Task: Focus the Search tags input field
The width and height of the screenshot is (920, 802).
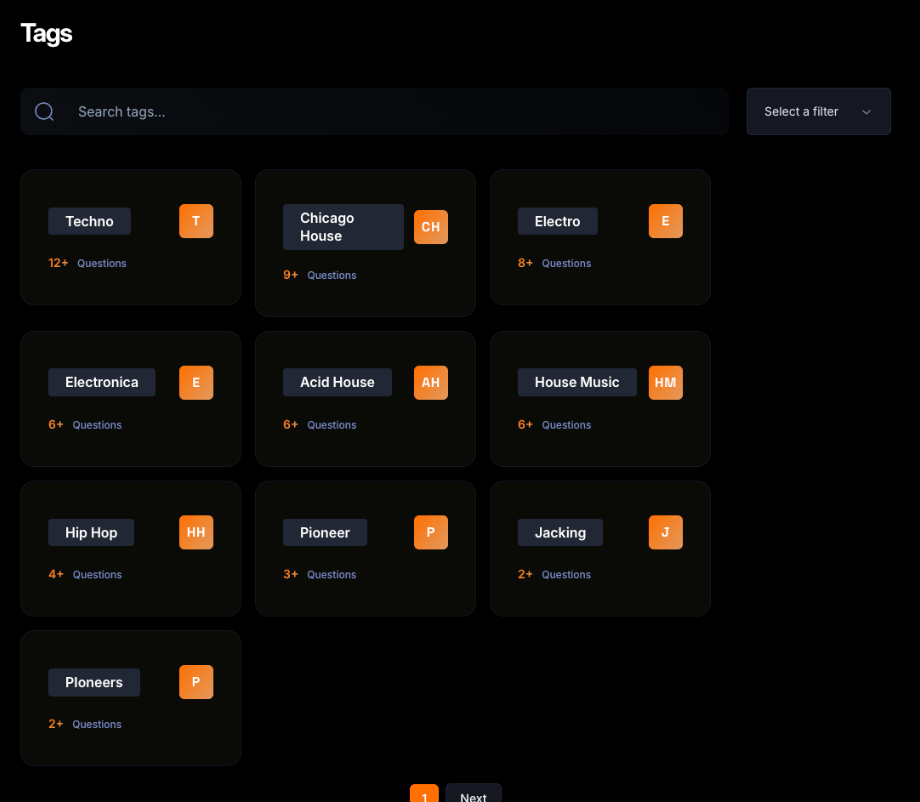Action: coord(374,111)
